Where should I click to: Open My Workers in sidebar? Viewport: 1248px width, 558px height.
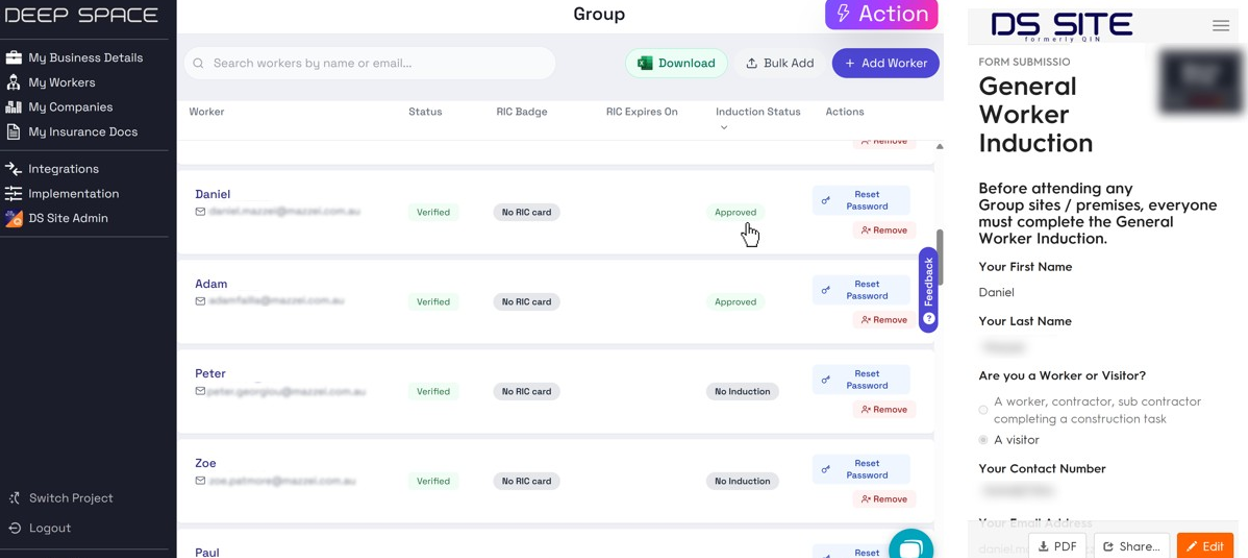[x=62, y=83]
